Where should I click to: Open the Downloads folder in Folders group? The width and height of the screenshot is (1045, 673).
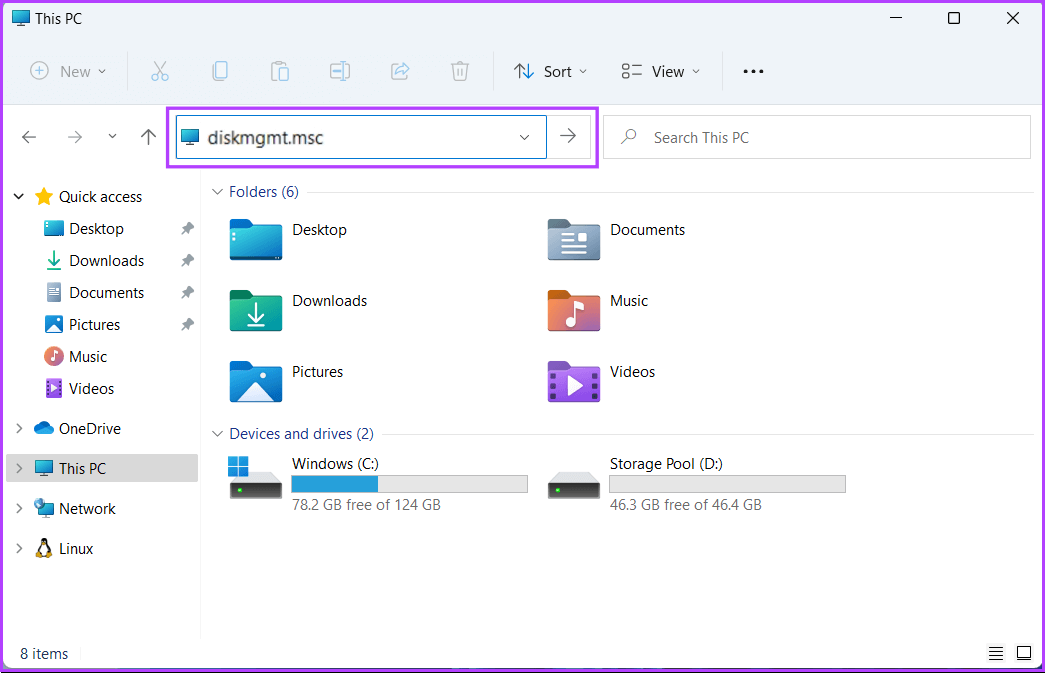[256, 311]
